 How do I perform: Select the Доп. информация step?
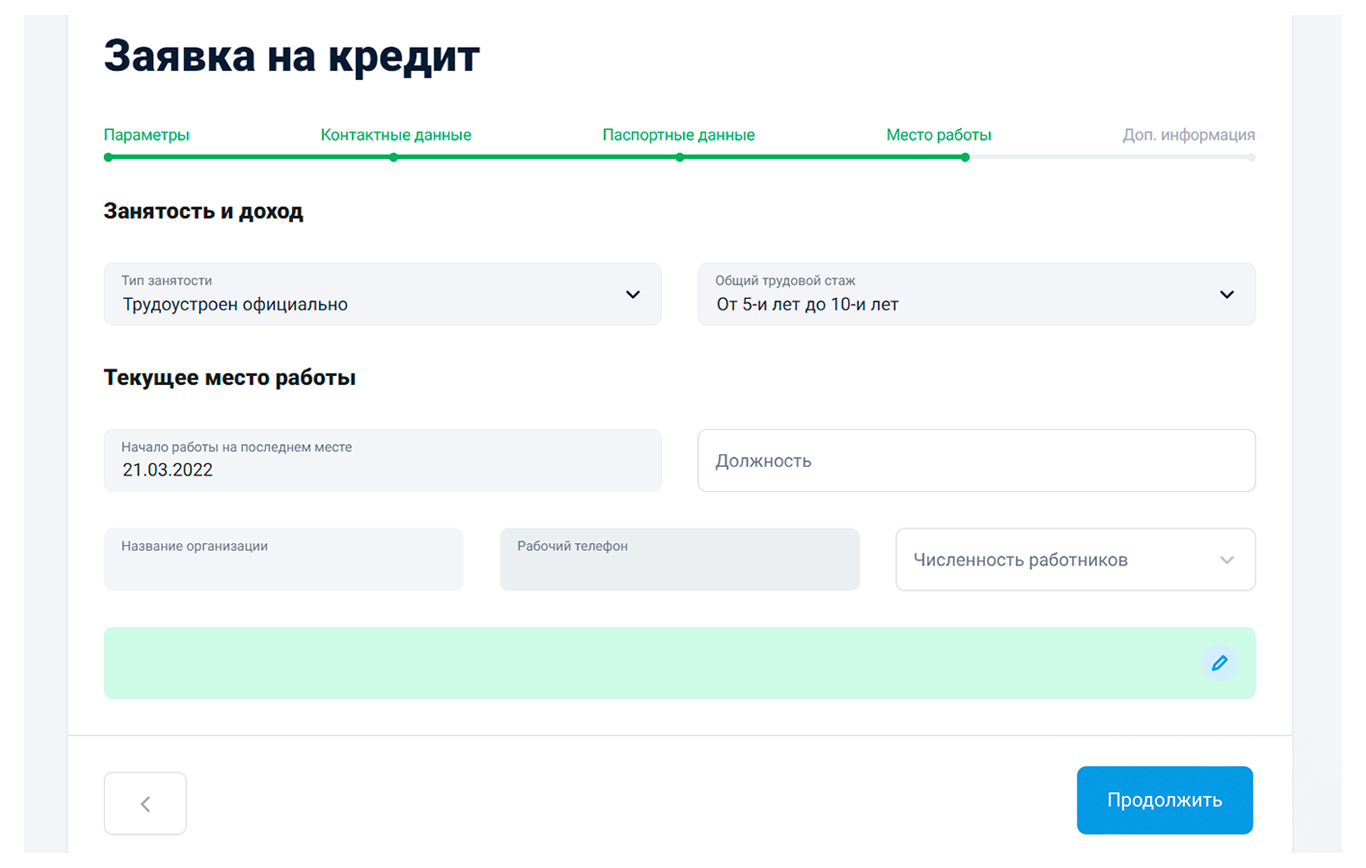pos(1189,135)
